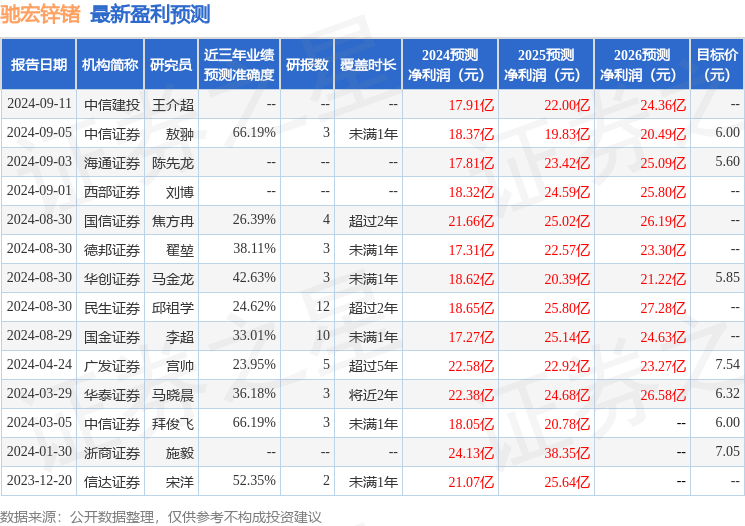Click the 17.91亿 profit value

[x=471, y=105]
